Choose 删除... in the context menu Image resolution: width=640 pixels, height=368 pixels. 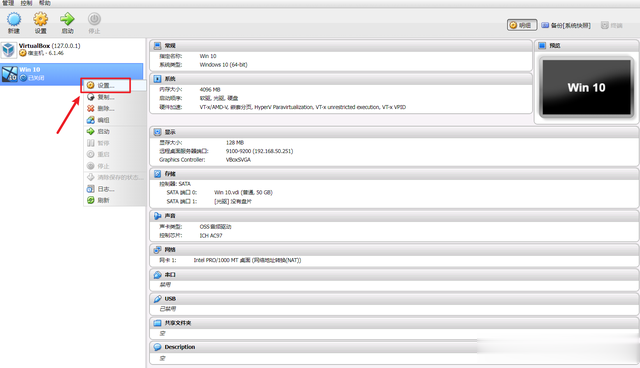coord(115,109)
